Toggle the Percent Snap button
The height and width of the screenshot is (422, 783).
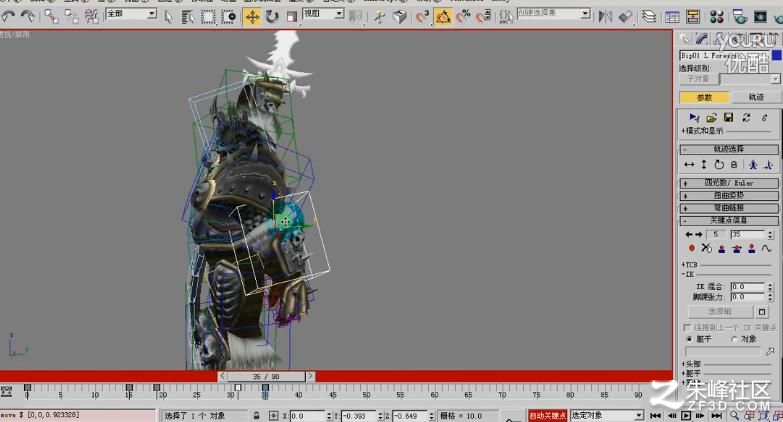(463, 17)
